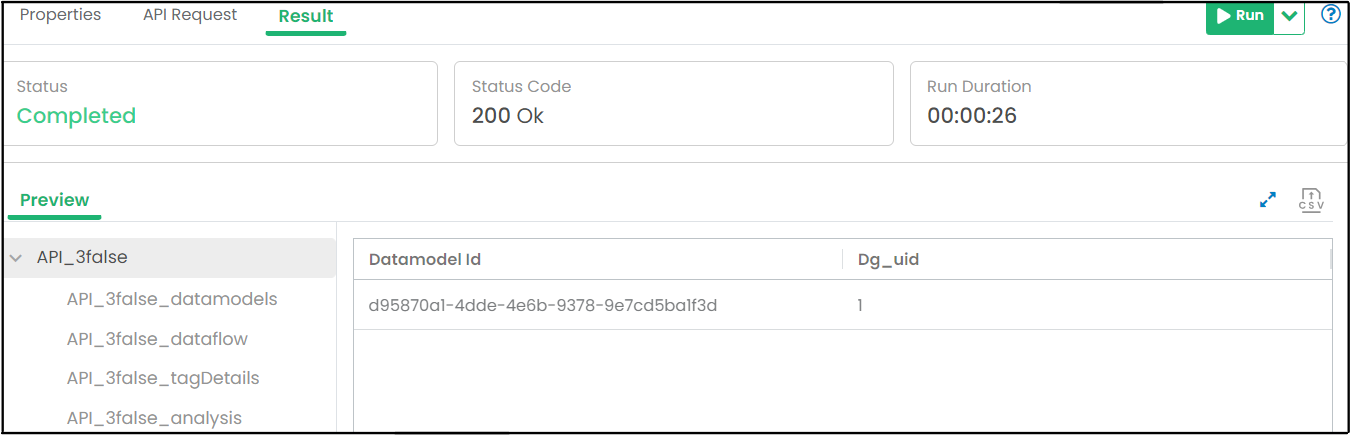This screenshot has width=1351, height=435.
Task: Open the API Request tab
Action: tap(190, 15)
